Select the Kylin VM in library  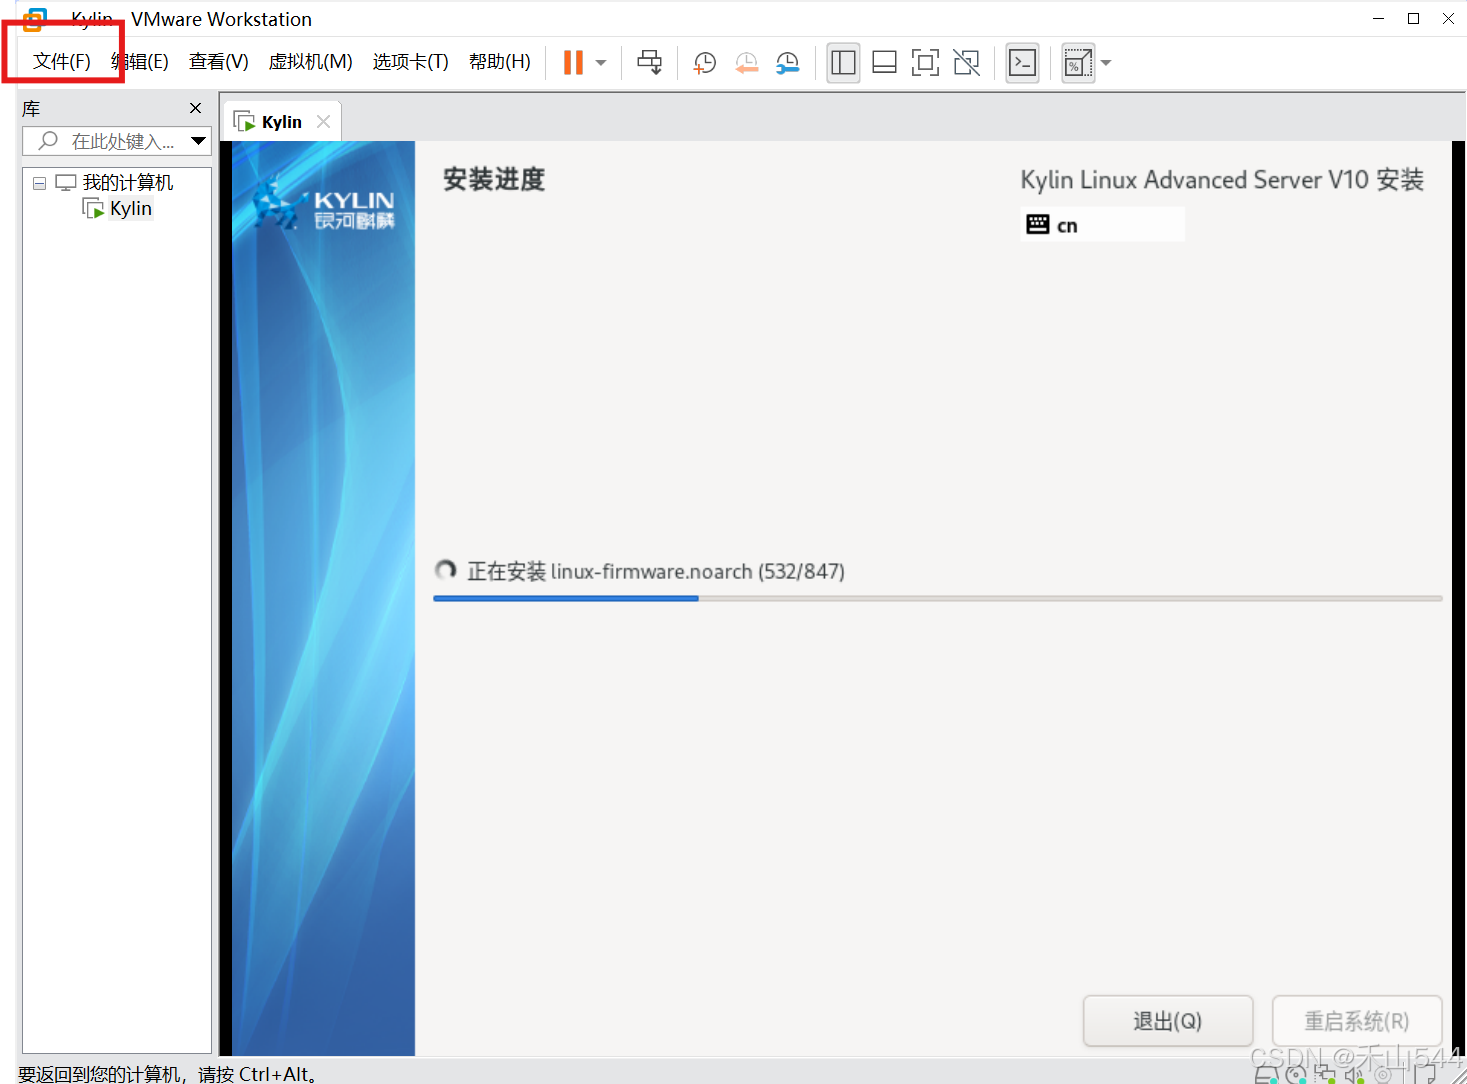(x=130, y=208)
